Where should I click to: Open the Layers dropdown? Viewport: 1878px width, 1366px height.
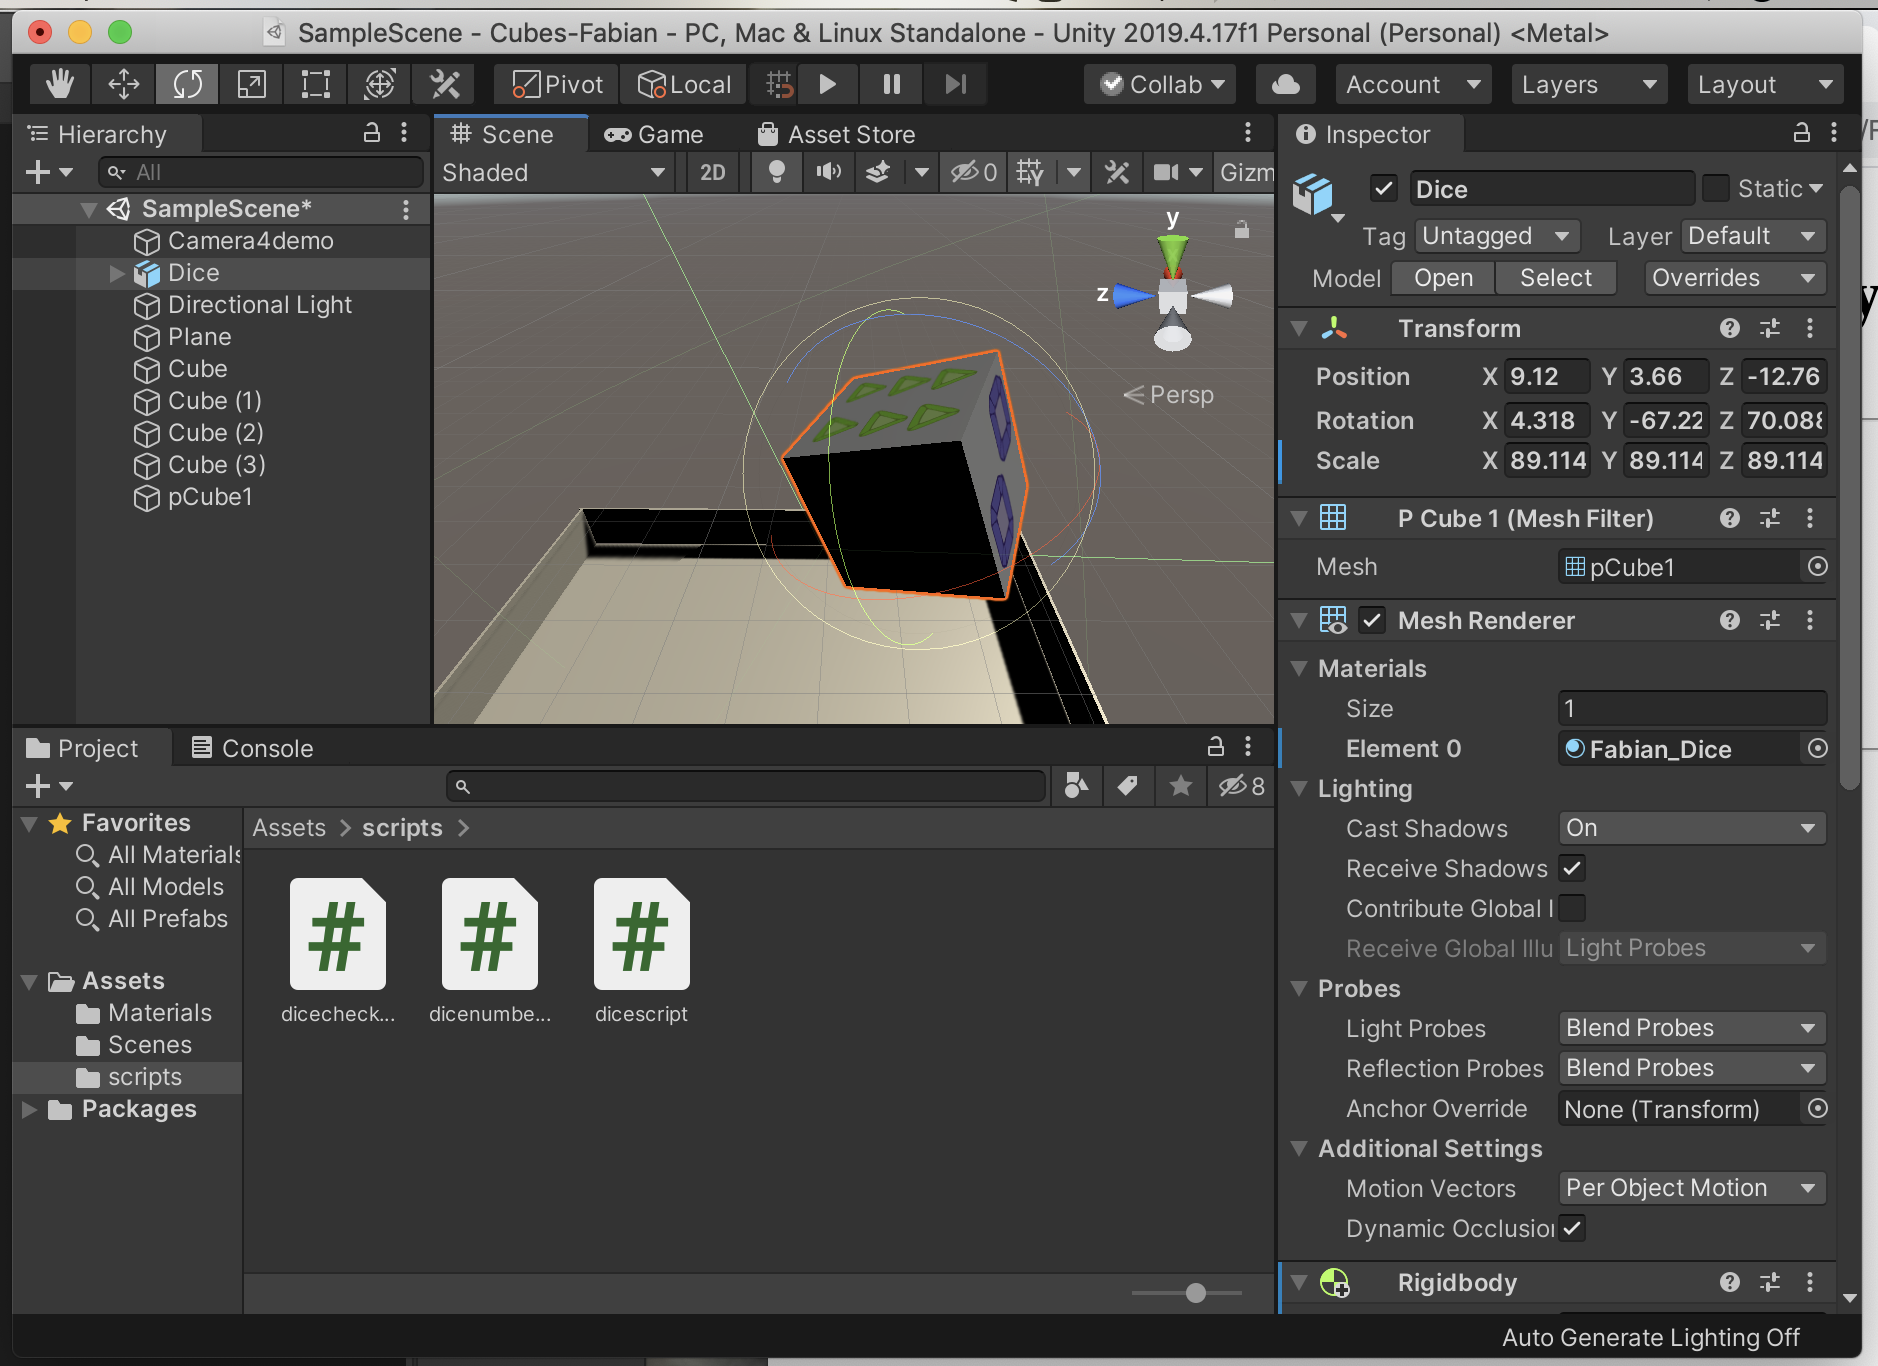tap(1587, 85)
